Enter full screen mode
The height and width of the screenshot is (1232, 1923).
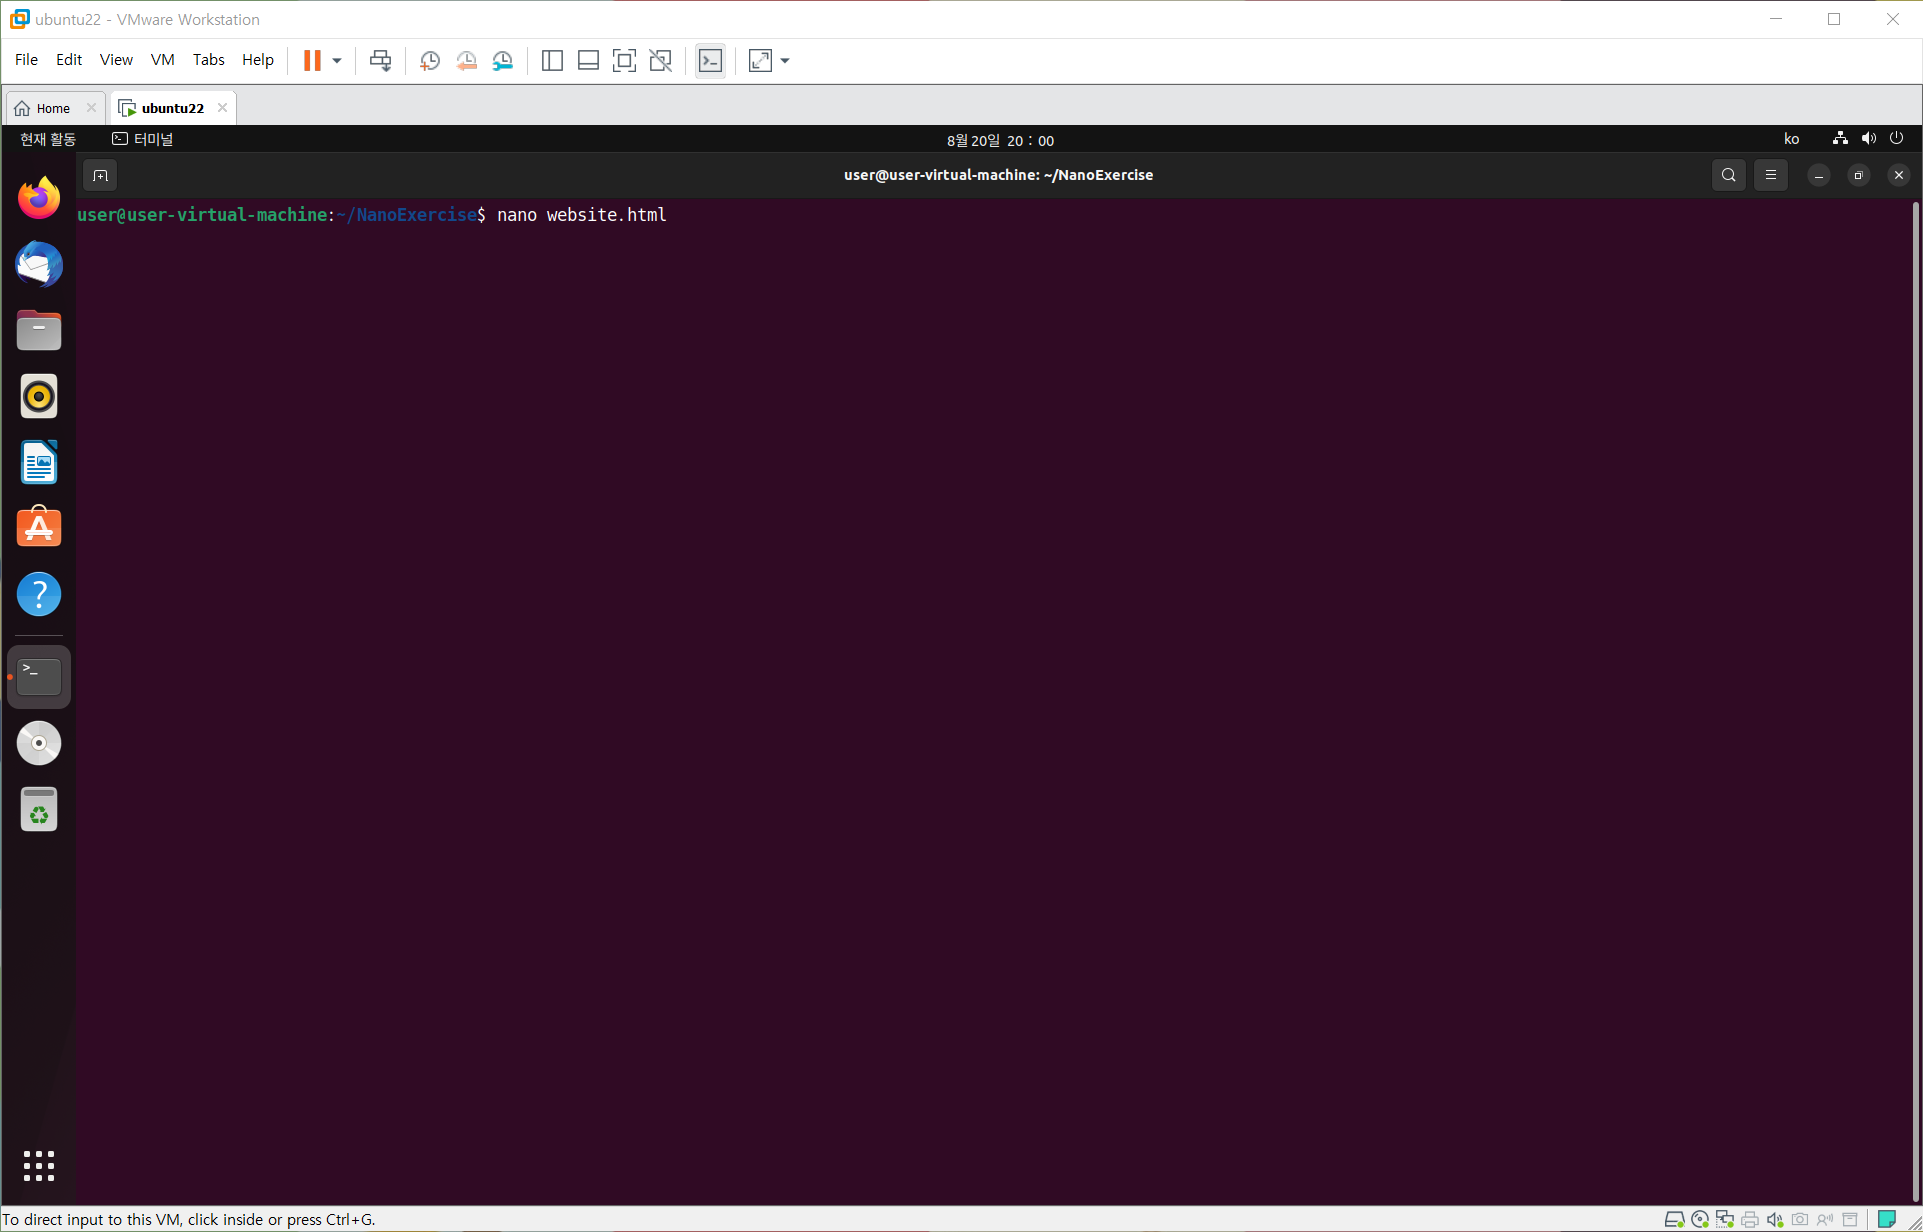[x=624, y=61]
